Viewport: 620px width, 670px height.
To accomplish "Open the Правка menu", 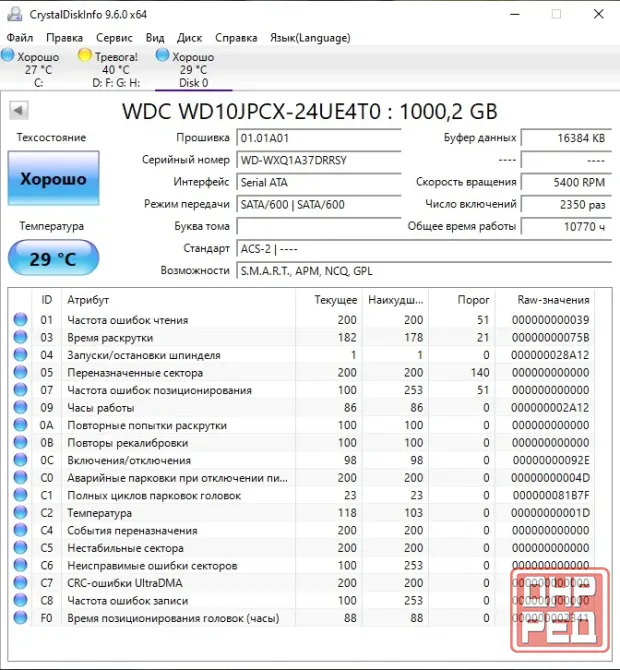I will click(65, 38).
